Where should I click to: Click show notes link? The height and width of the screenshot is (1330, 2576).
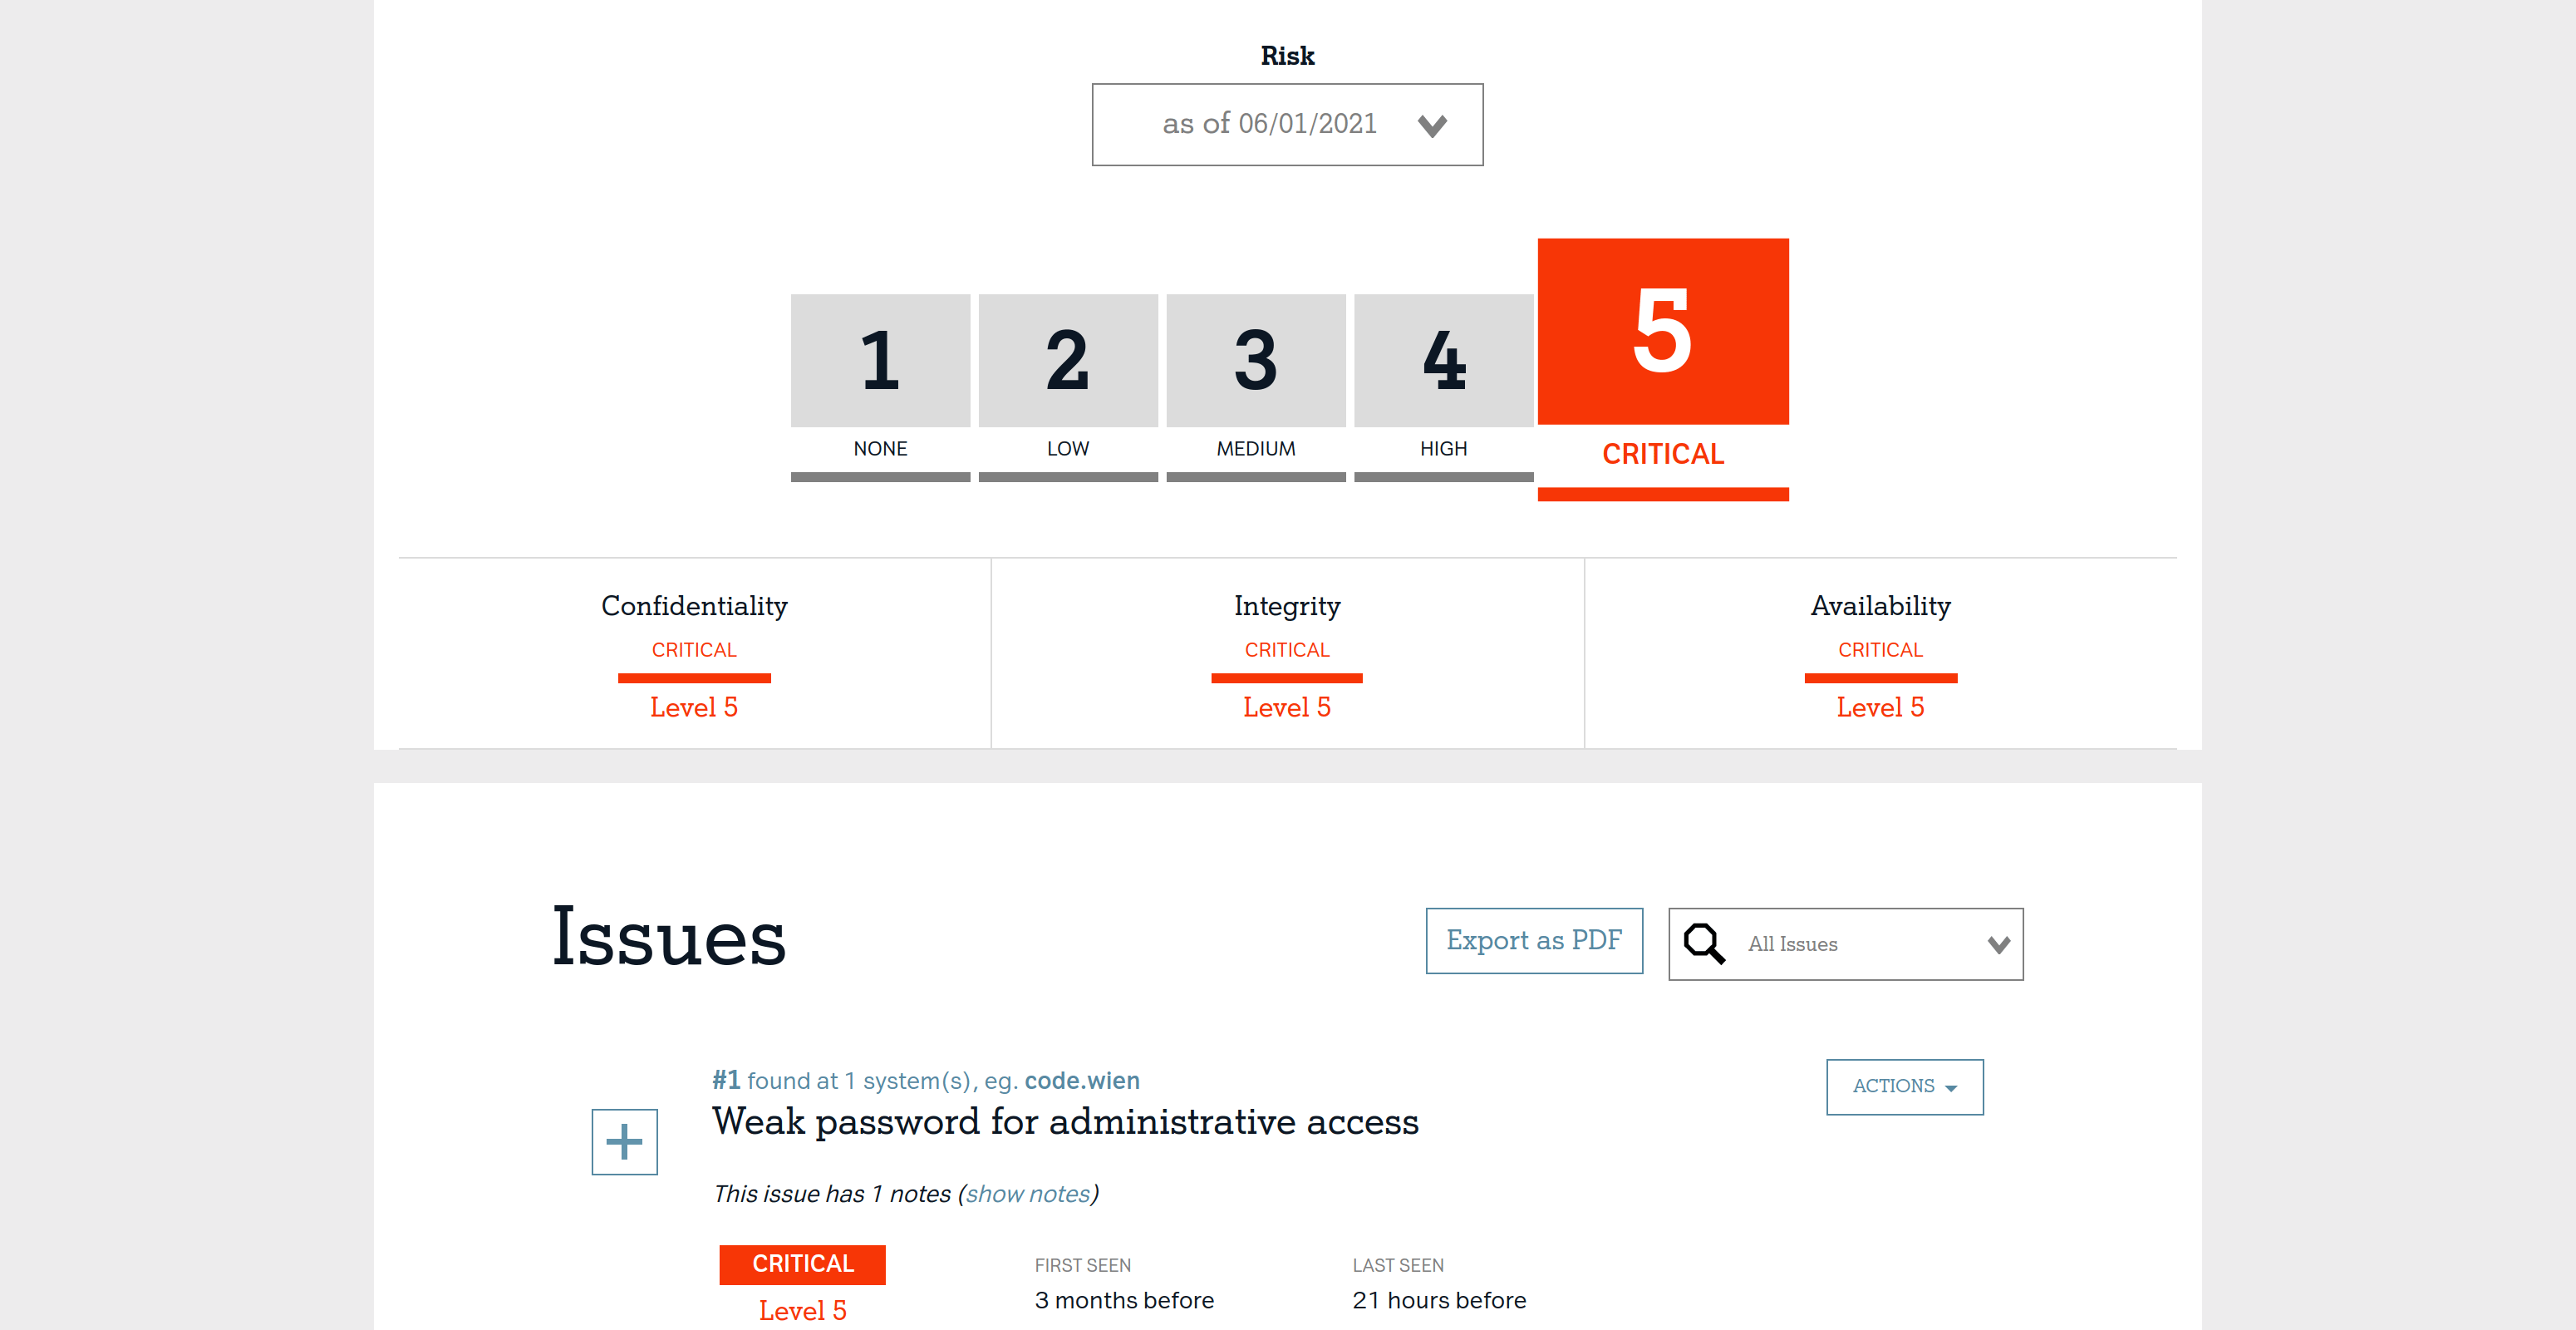pos(1027,1193)
